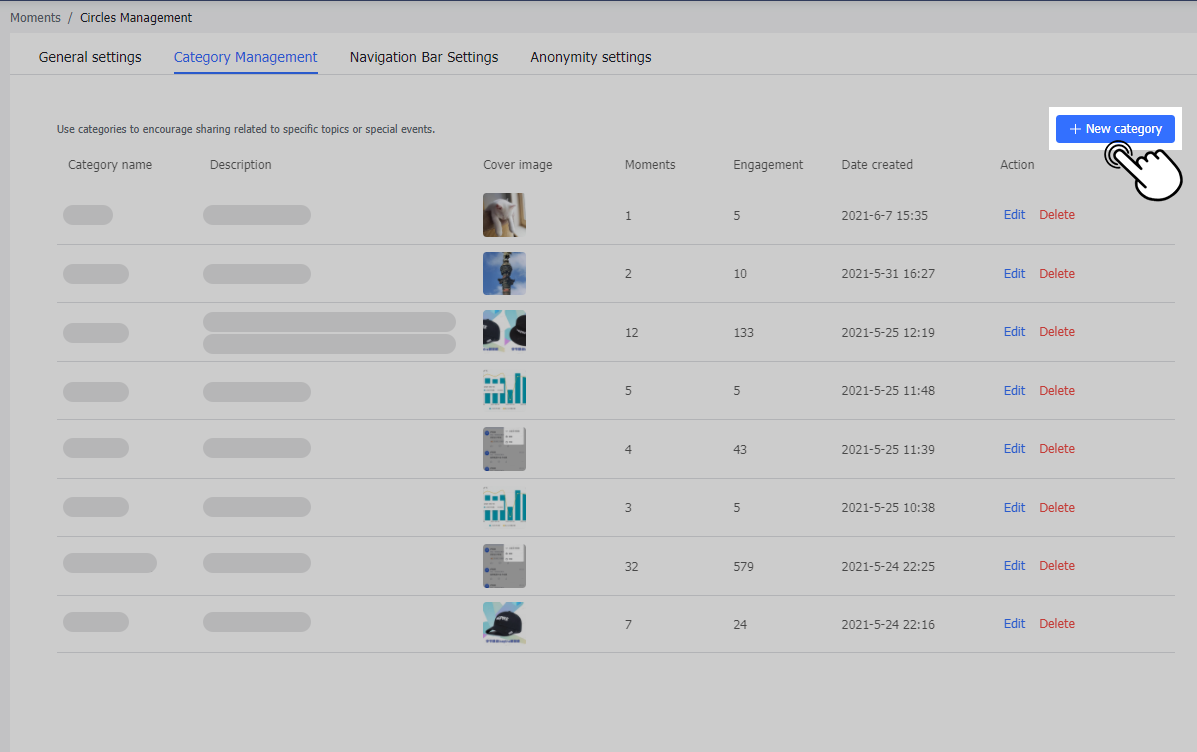Click the bar chart cover image dated 11:48

pyautogui.click(x=504, y=390)
